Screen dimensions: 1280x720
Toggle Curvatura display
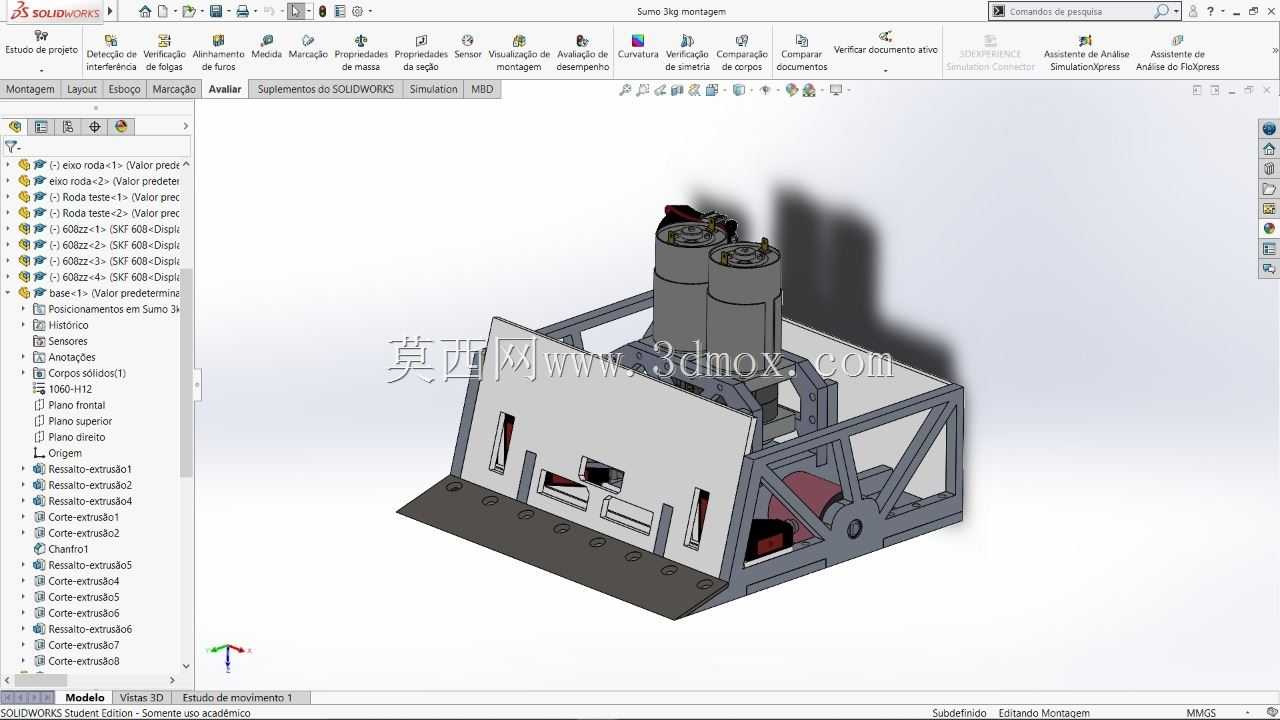pos(638,47)
